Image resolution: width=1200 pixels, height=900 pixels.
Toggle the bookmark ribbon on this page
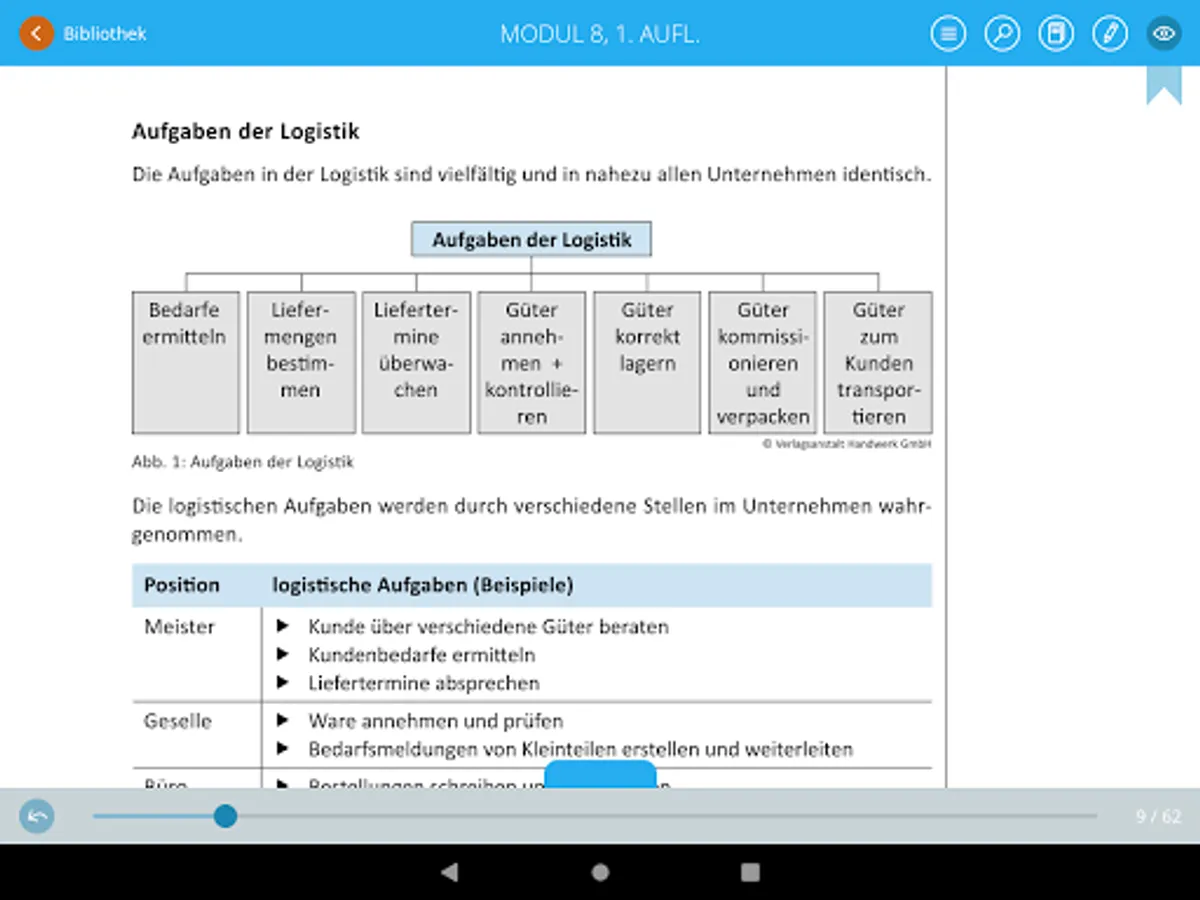click(1163, 85)
